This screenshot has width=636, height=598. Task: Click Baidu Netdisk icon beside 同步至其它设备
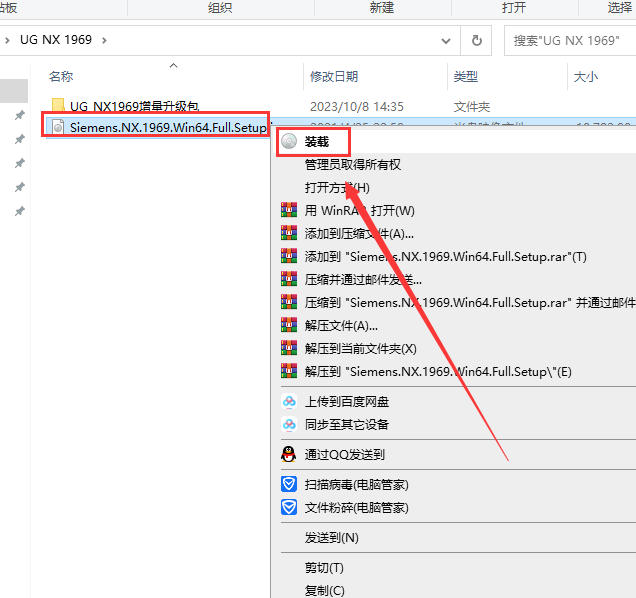tap(289, 424)
